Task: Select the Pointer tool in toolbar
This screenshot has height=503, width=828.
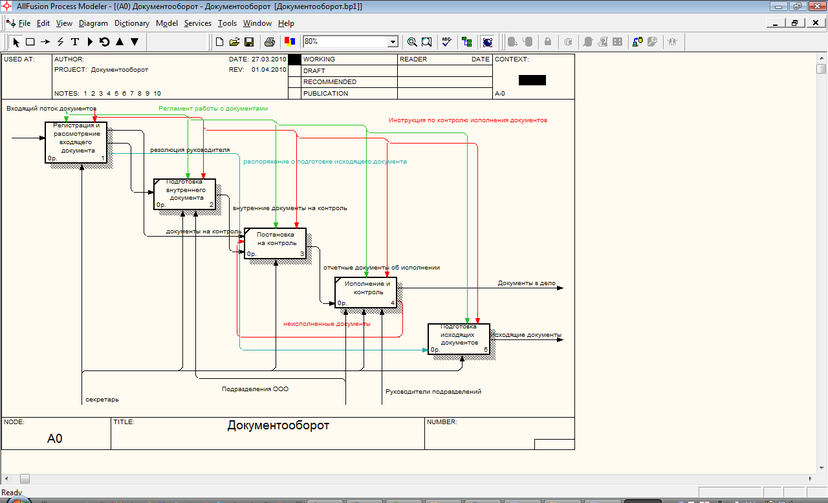Action: [16, 42]
